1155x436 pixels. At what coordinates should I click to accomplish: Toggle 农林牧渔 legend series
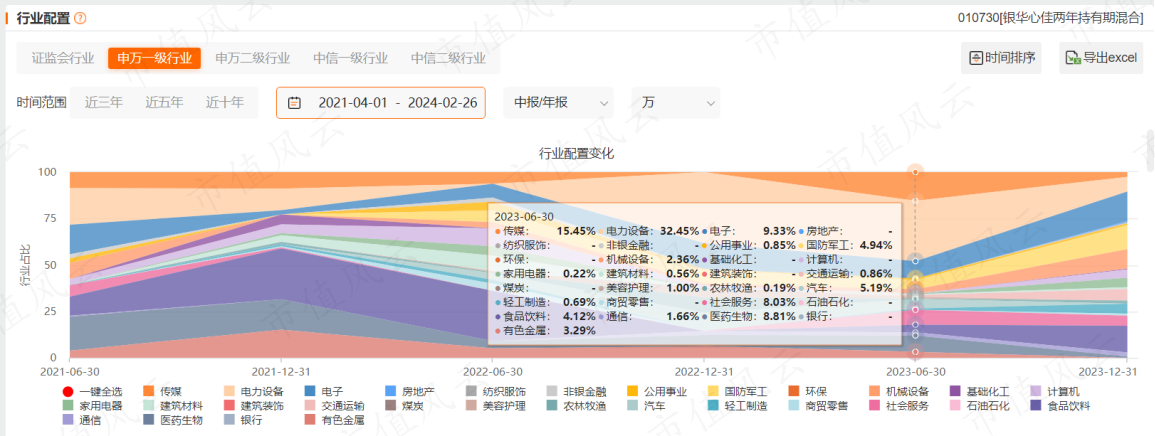pos(577,406)
